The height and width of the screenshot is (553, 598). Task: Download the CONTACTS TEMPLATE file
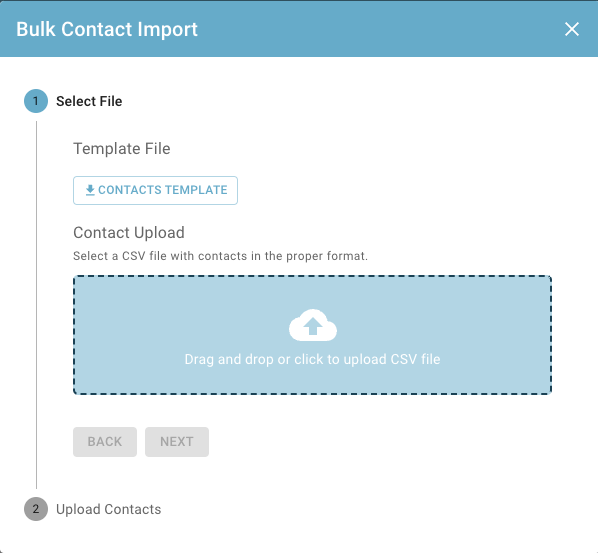coord(155,190)
